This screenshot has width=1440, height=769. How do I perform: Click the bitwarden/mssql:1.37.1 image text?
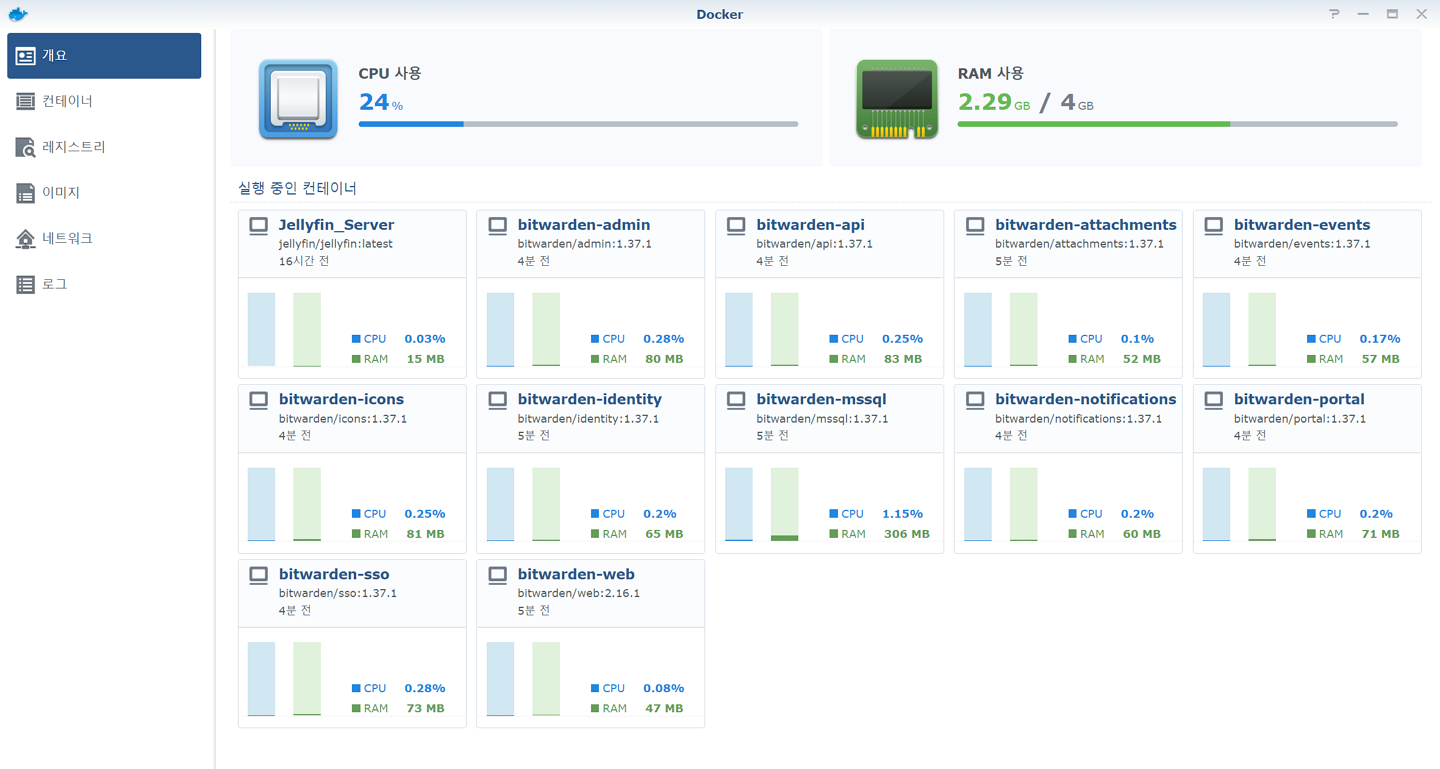(x=822, y=419)
